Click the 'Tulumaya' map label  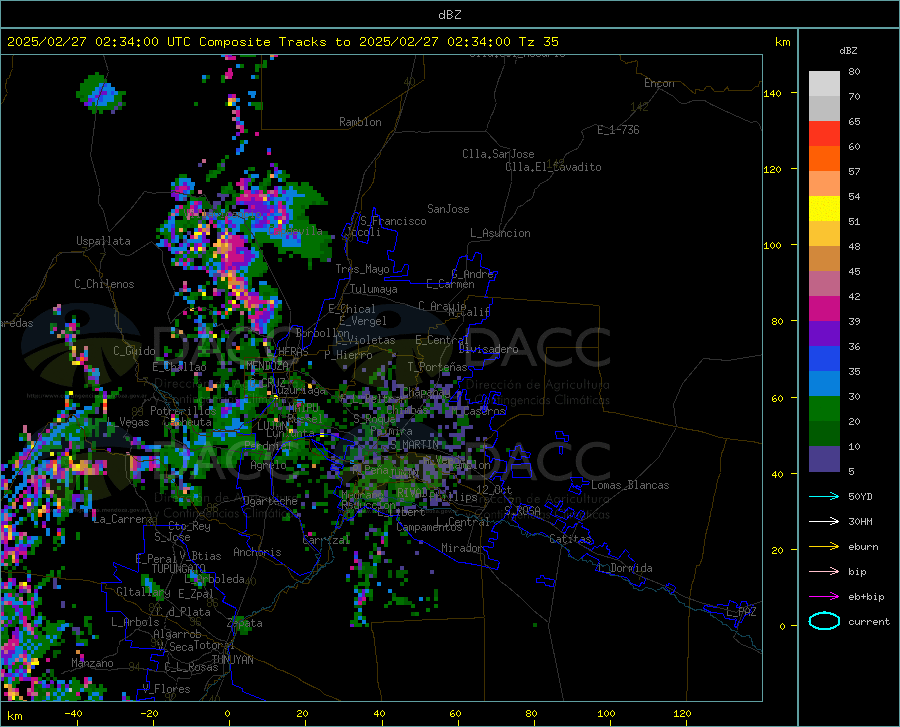click(373, 289)
